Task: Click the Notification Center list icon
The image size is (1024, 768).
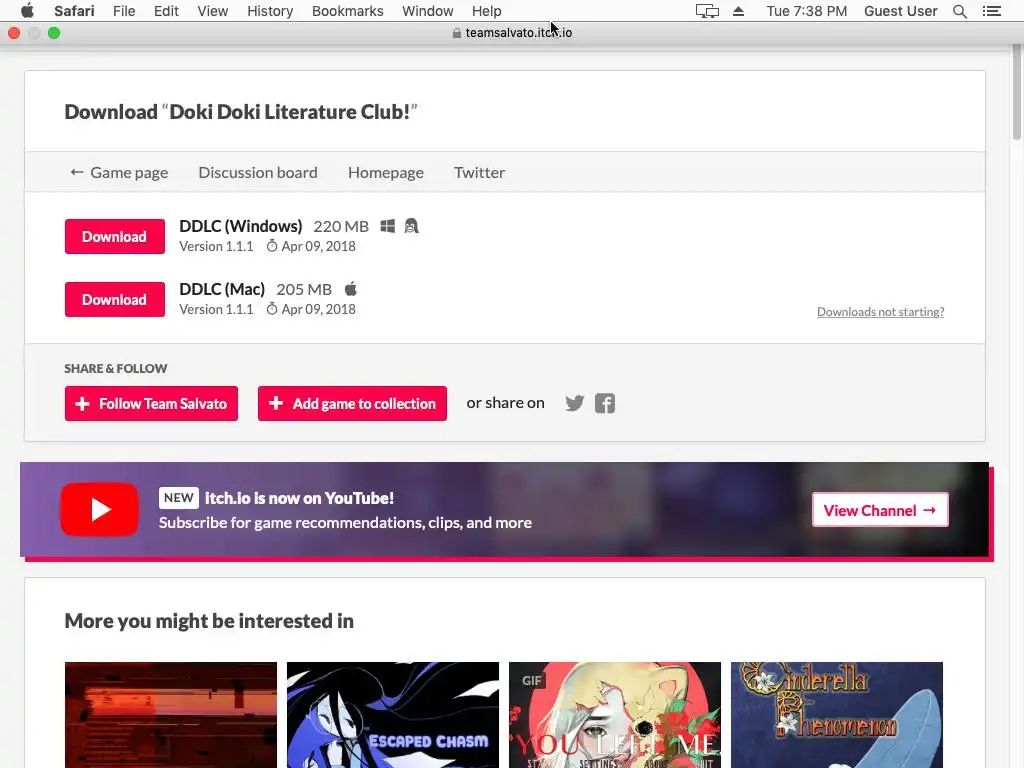Action: (x=991, y=11)
